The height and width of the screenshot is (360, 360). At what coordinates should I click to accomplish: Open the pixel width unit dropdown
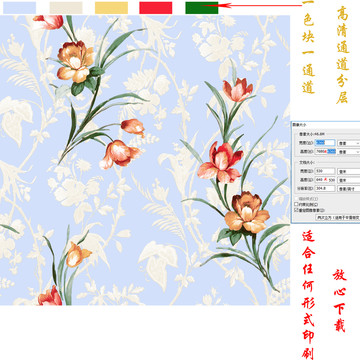click(x=349, y=143)
